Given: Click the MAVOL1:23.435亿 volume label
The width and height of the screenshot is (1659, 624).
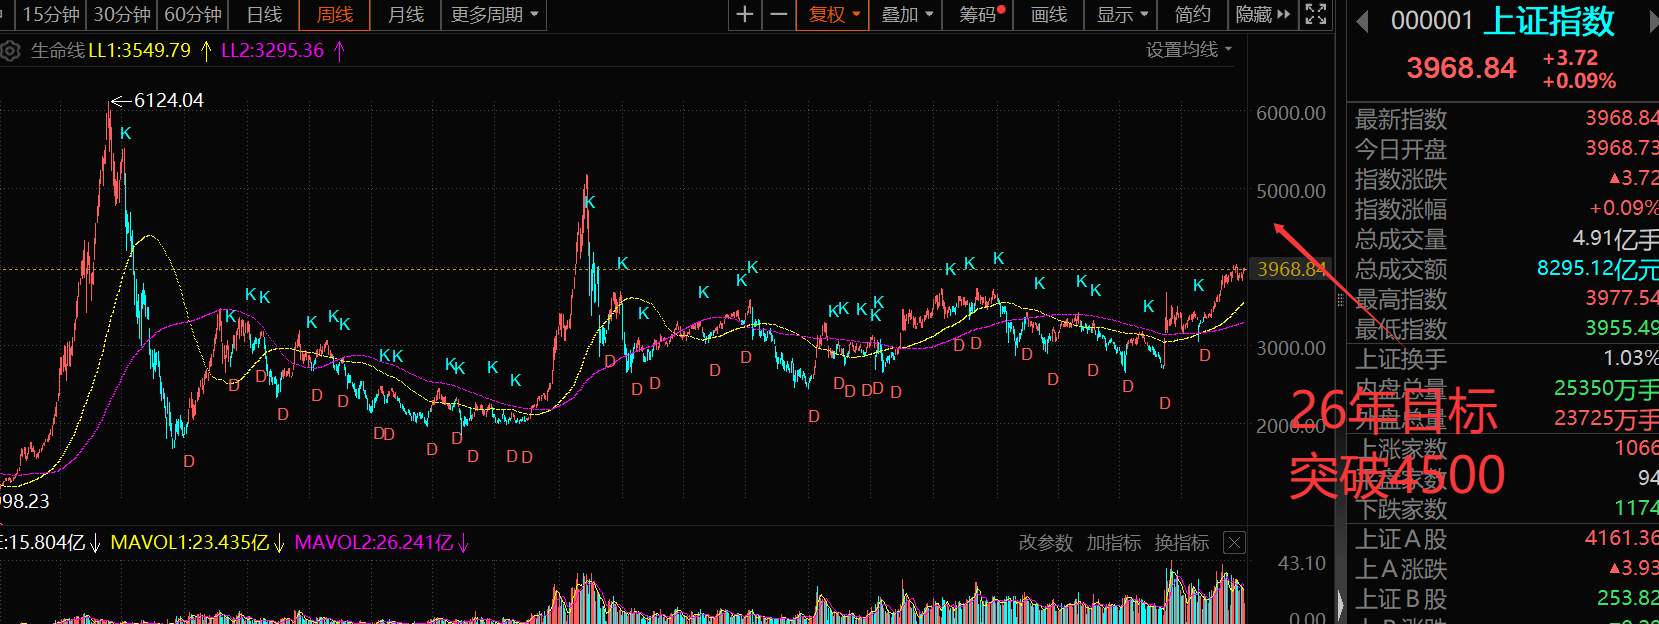Looking at the screenshot, I should tap(189, 542).
